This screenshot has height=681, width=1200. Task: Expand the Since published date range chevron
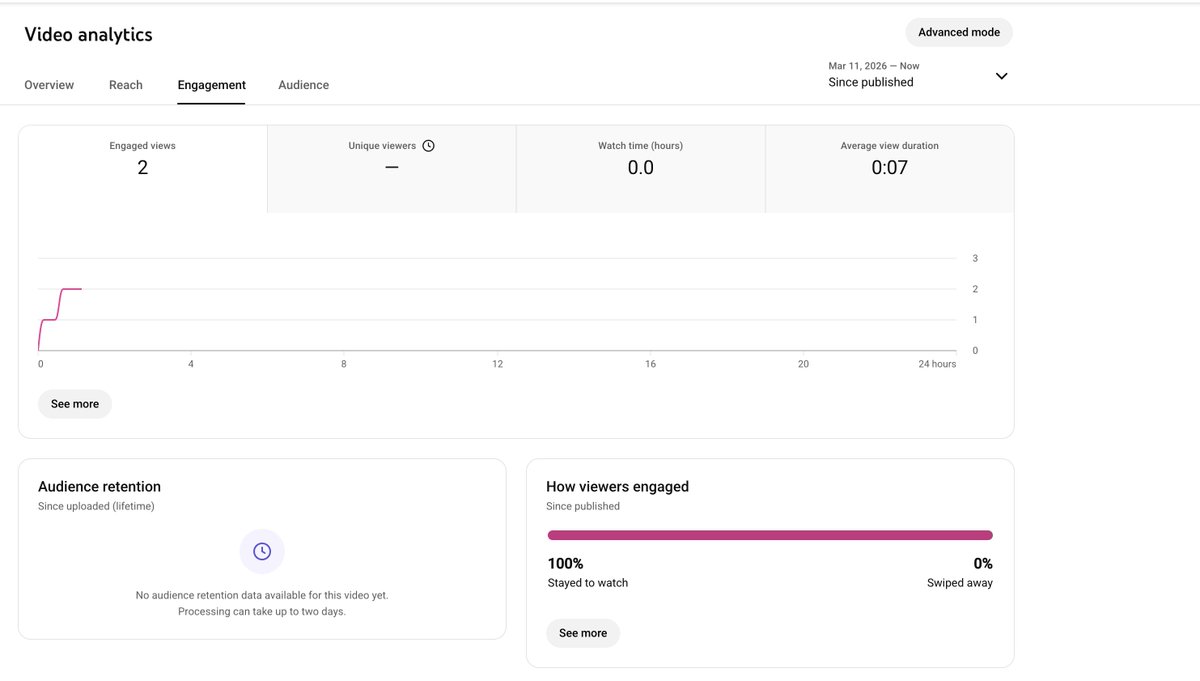(x=1001, y=76)
